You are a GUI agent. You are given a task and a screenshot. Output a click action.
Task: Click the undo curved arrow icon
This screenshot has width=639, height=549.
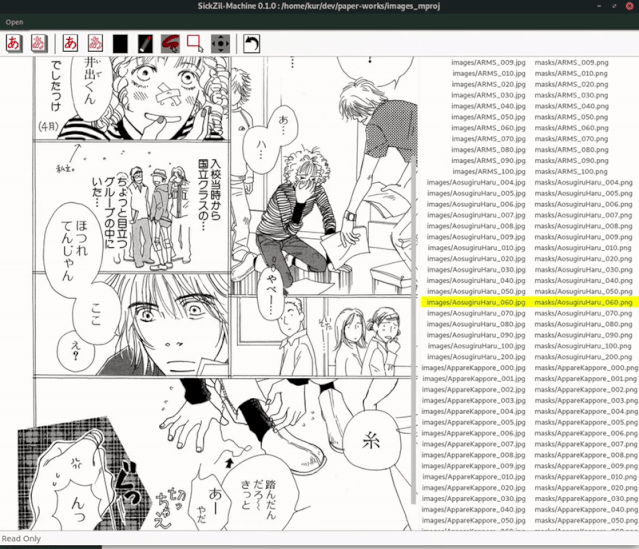(x=251, y=44)
